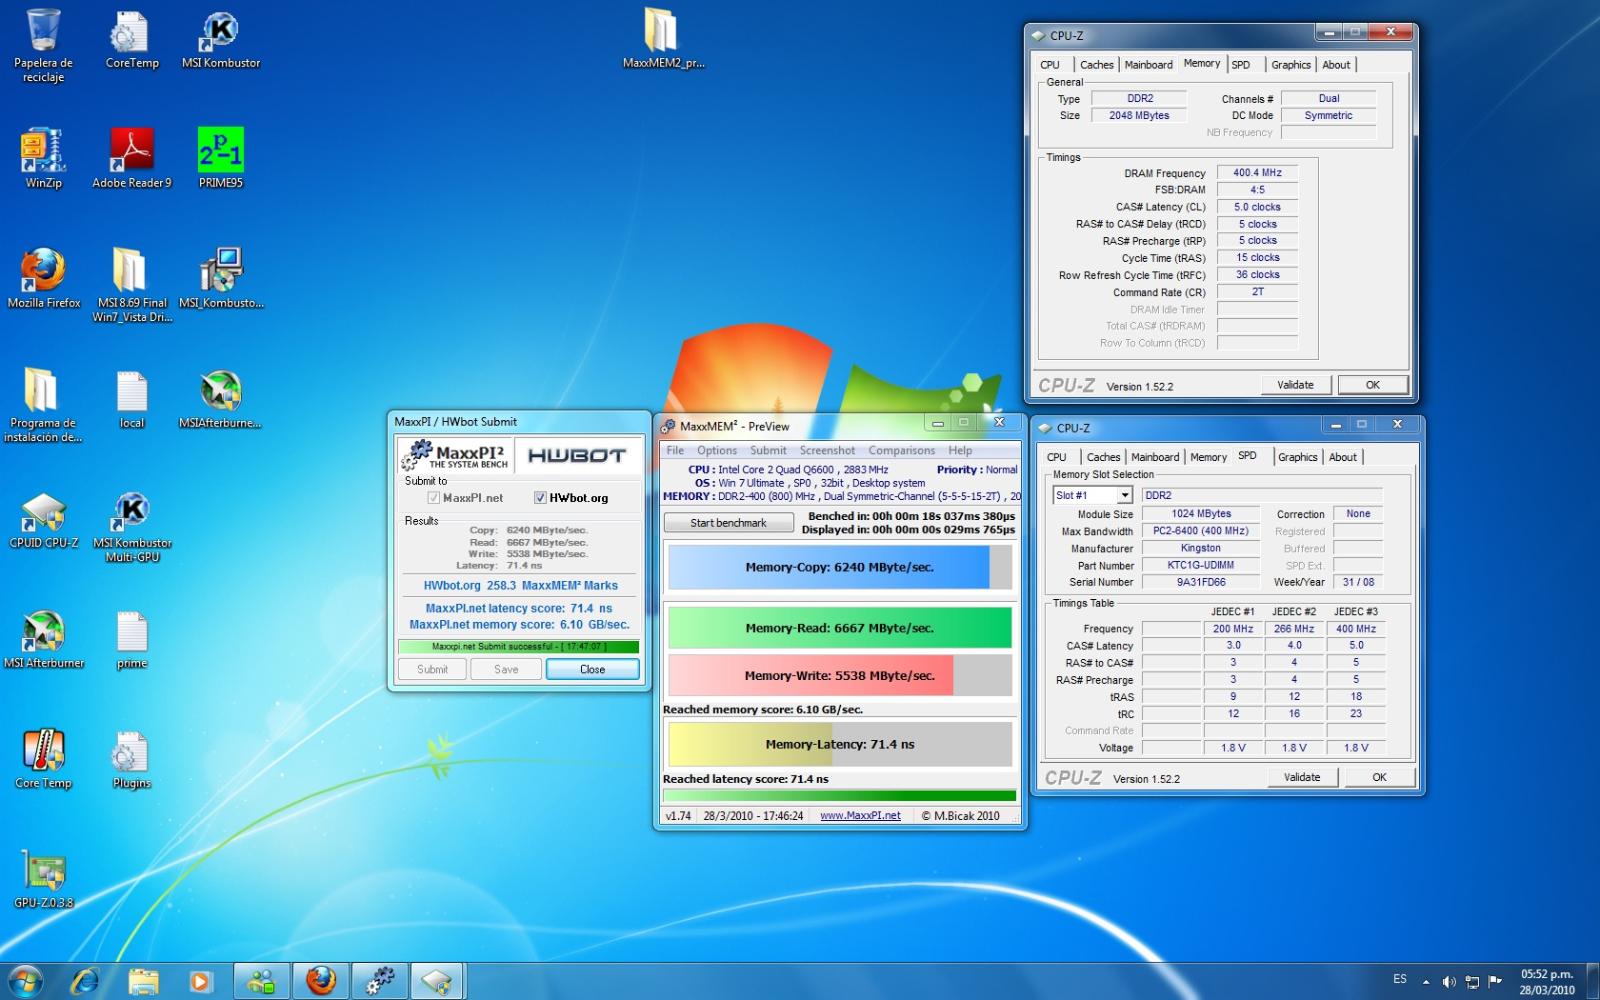The height and width of the screenshot is (1000, 1600).
Task: Open the Windows Media Player taskbar icon
Action: click(x=200, y=981)
